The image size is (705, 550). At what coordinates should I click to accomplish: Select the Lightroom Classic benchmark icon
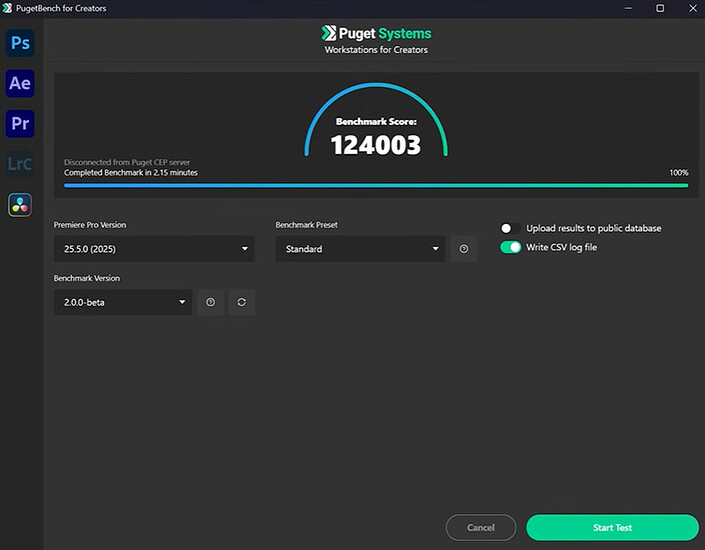coord(20,164)
